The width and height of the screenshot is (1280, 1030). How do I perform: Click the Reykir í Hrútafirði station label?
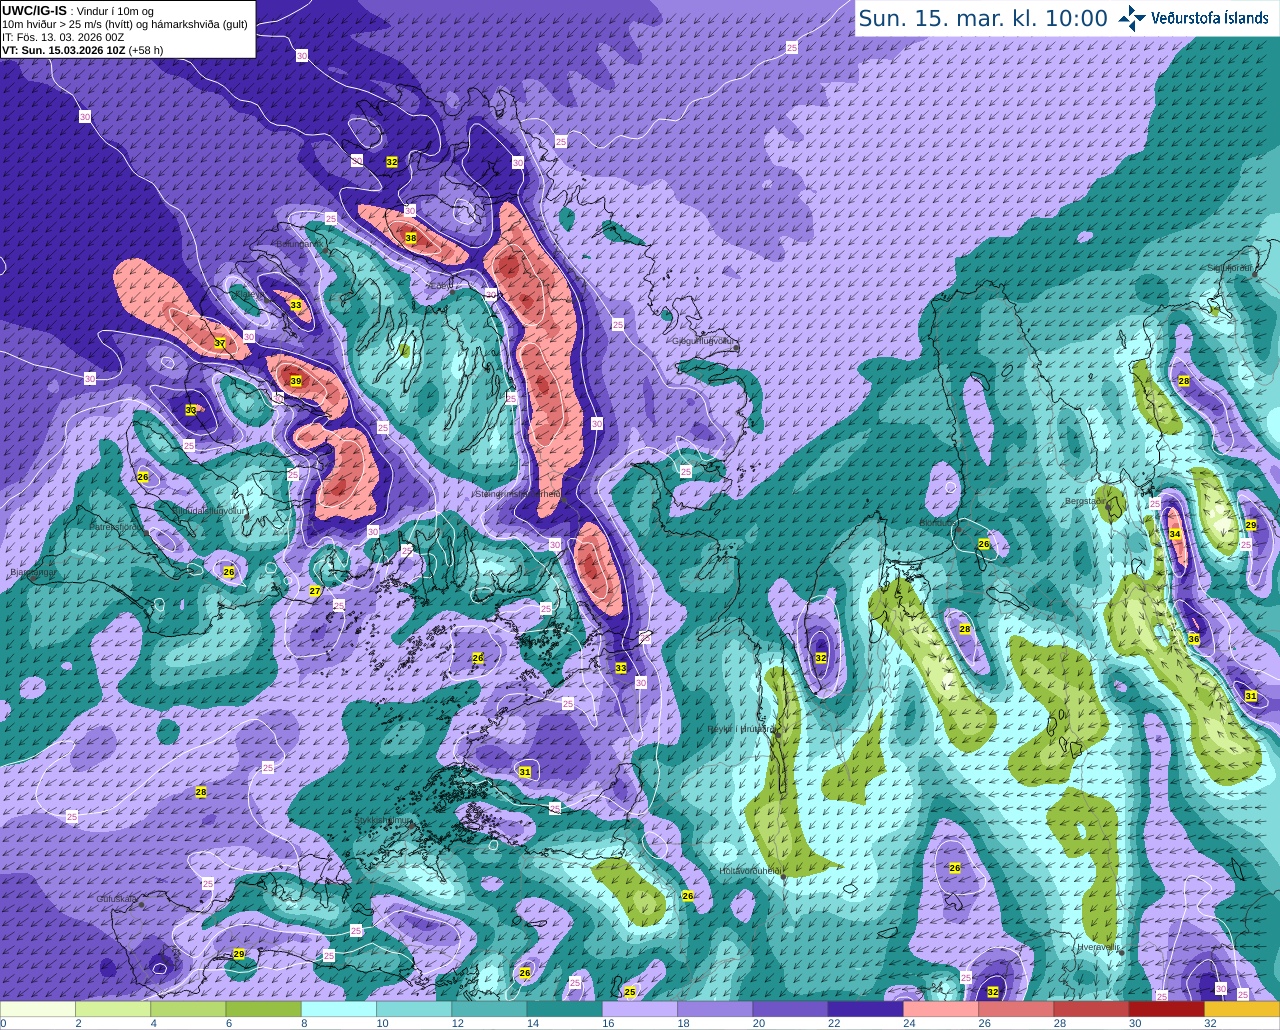click(741, 729)
